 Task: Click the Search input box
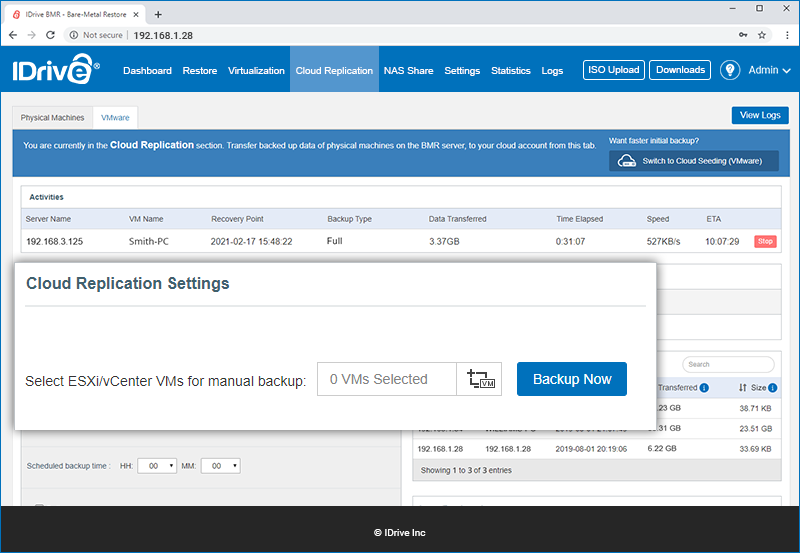point(728,364)
